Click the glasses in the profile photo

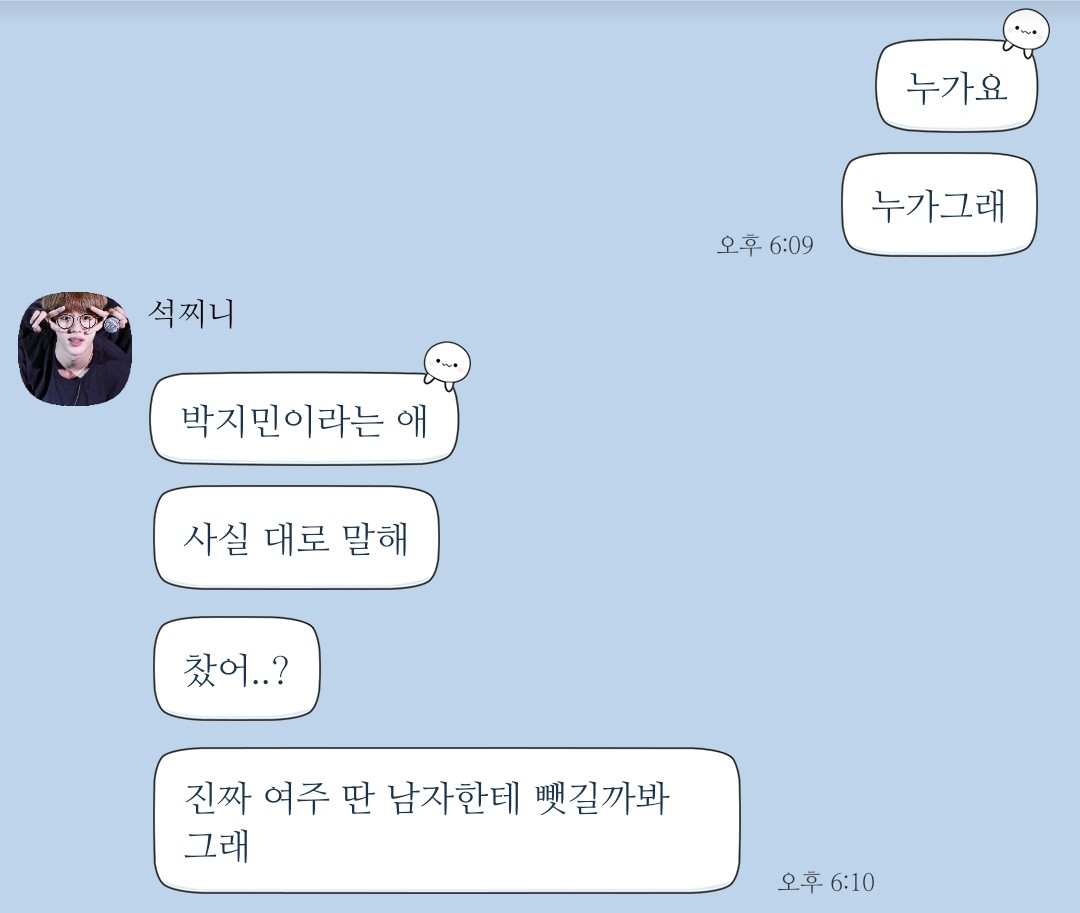(x=74, y=322)
